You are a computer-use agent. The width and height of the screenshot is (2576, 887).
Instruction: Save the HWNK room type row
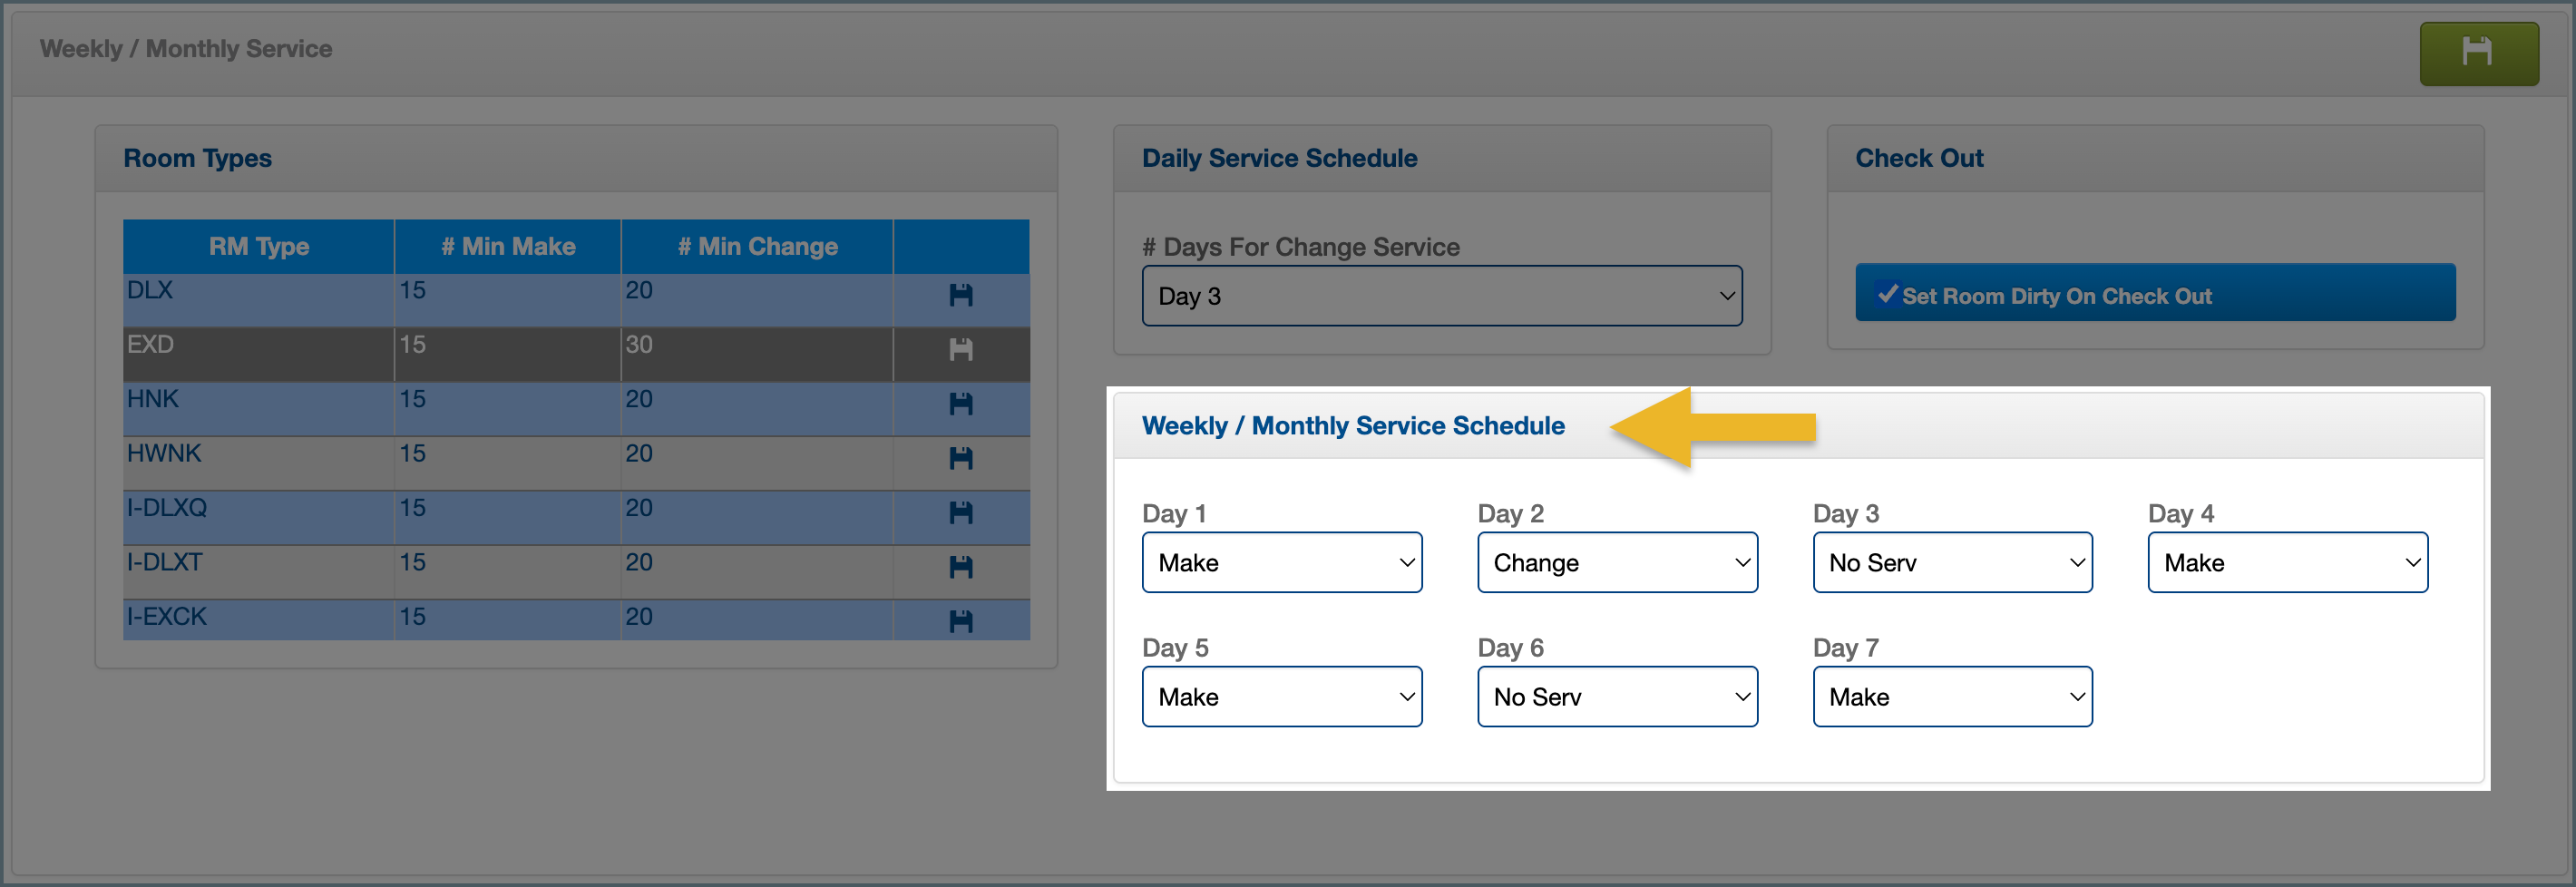[960, 458]
